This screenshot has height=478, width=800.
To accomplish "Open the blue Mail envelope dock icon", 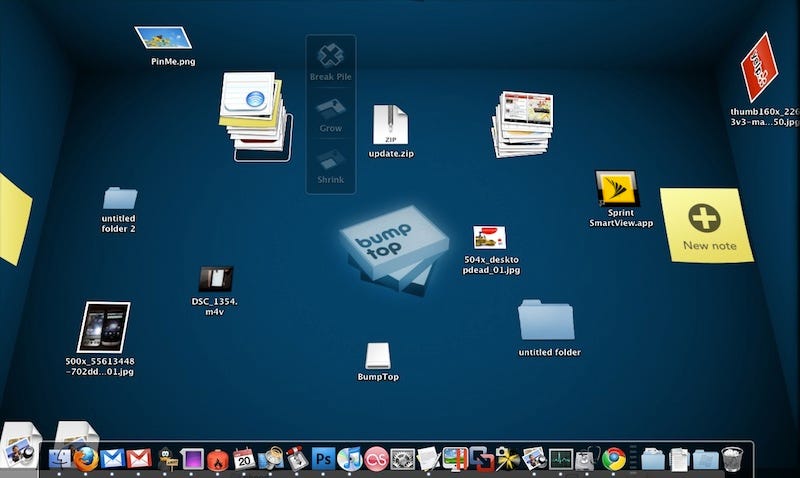I will pyautogui.click(x=112, y=459).
